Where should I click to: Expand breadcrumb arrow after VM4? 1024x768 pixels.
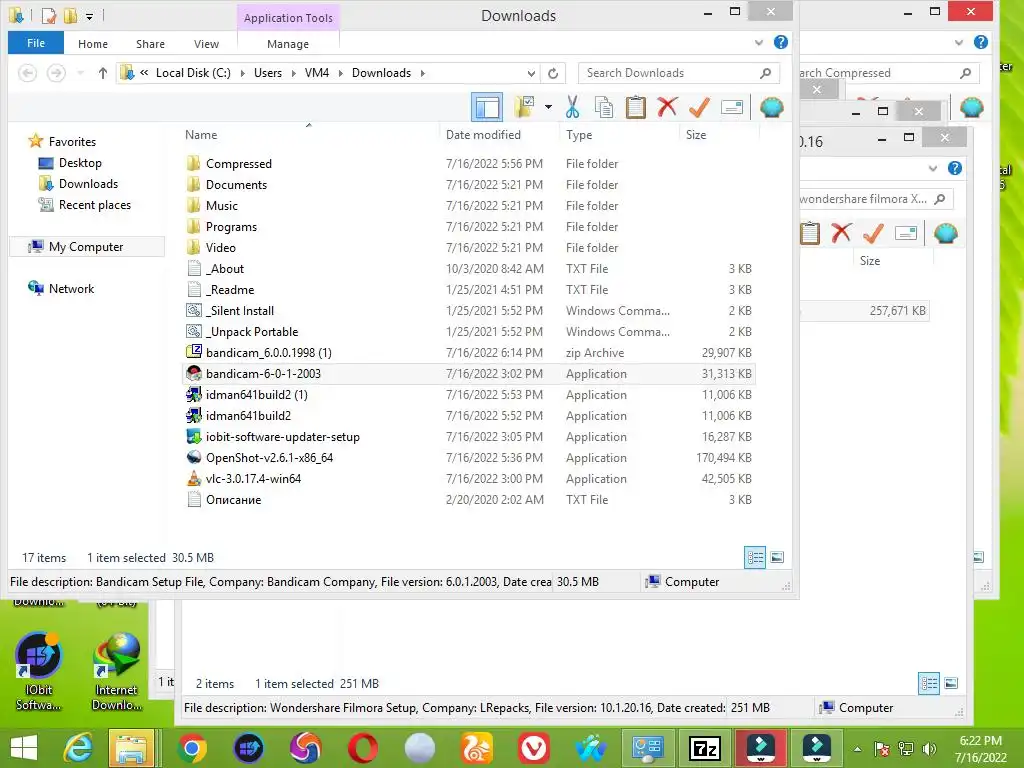(x=340, y=73)
